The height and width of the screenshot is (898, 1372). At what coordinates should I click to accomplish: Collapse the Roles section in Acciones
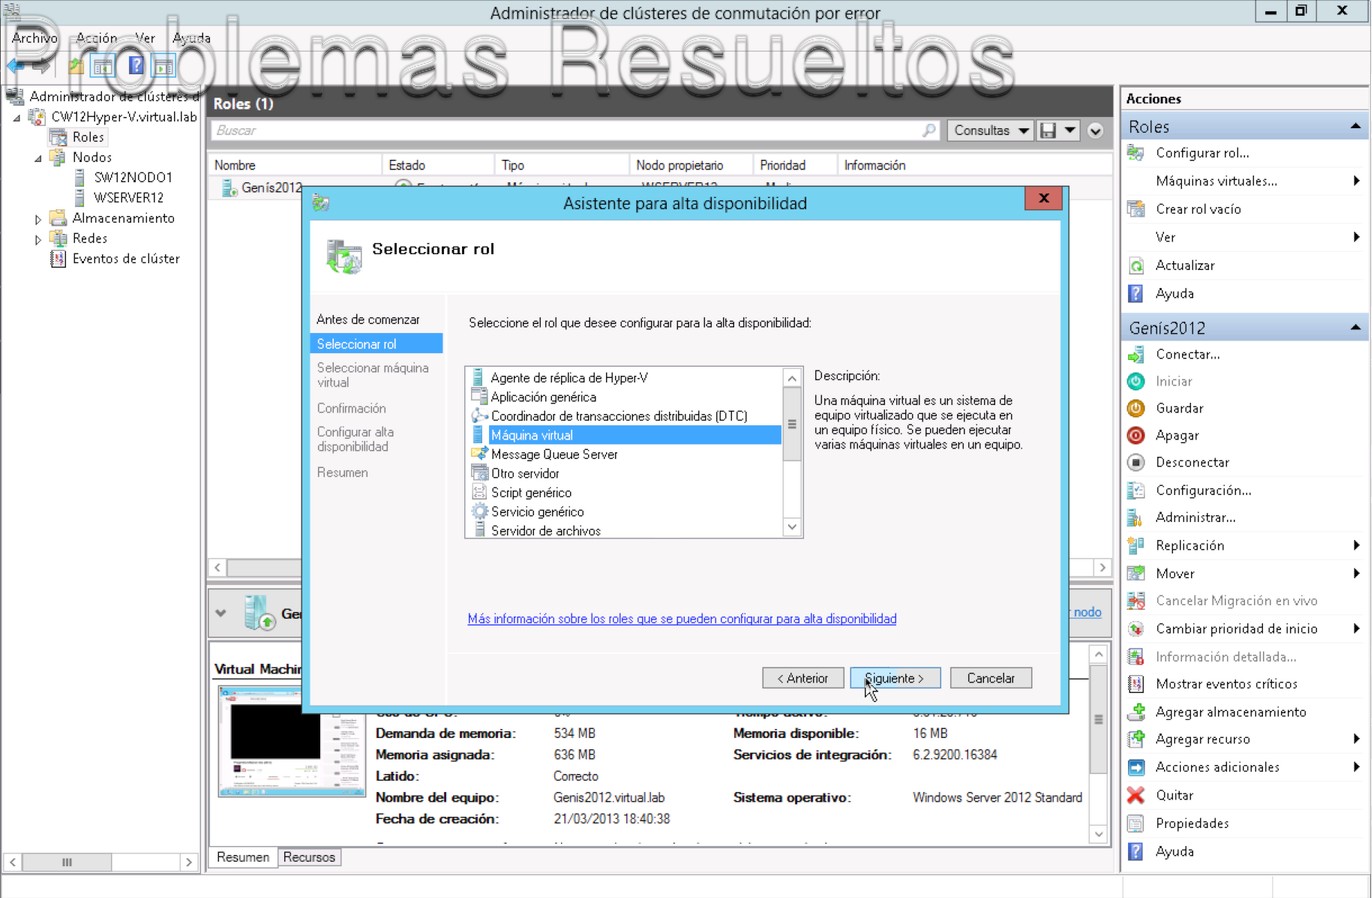pyautogui.click(x=1355, y=126)
